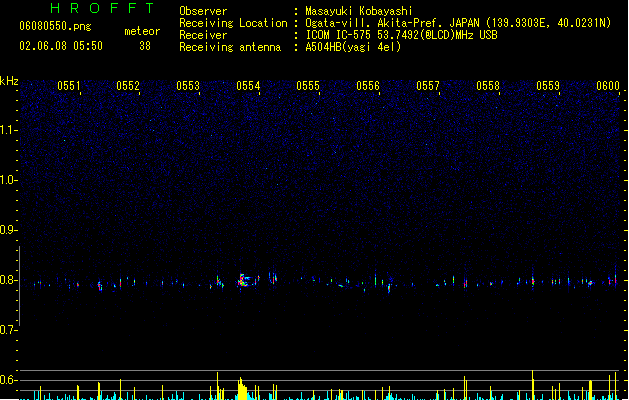The height and width of the screenshot is (400, 629).
Task: Click the 0600 time marker
Action: coord(608,86)
